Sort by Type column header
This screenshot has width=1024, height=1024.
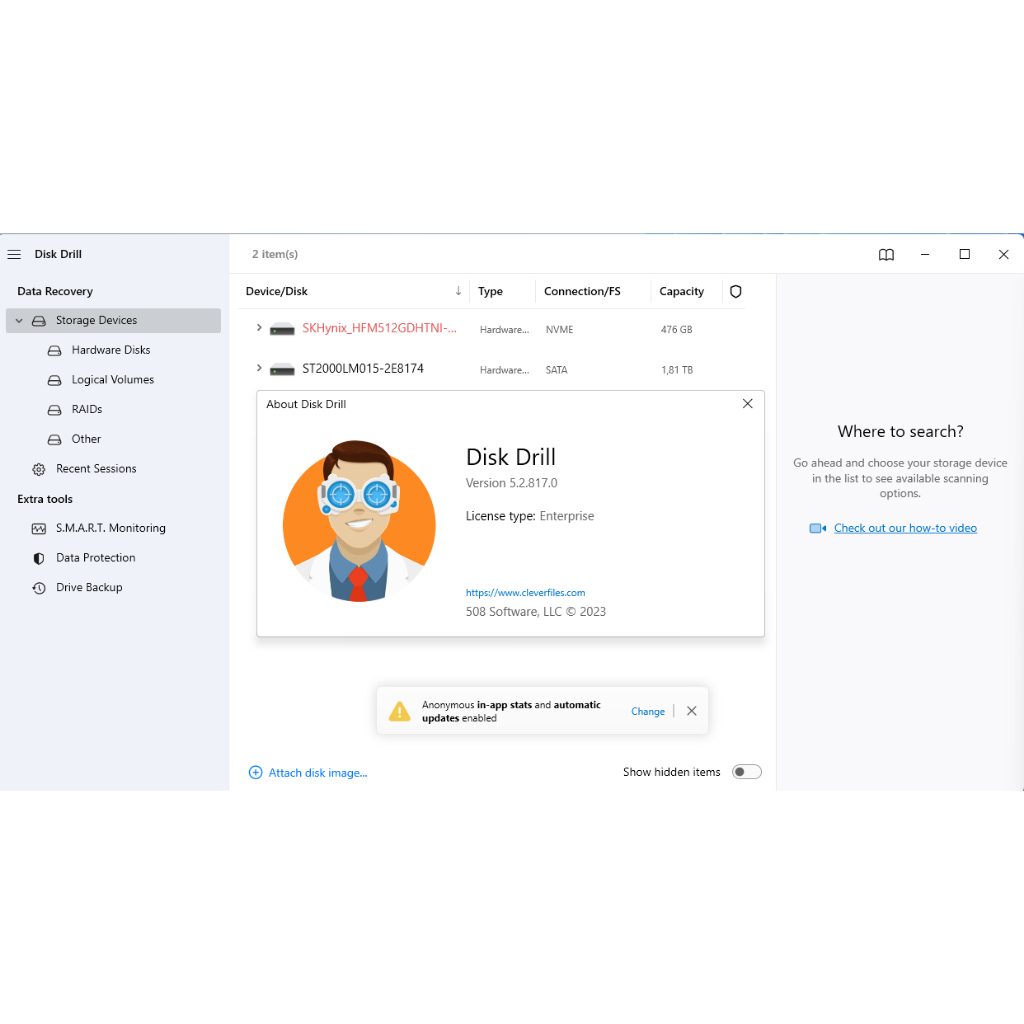tap(490, 291)
